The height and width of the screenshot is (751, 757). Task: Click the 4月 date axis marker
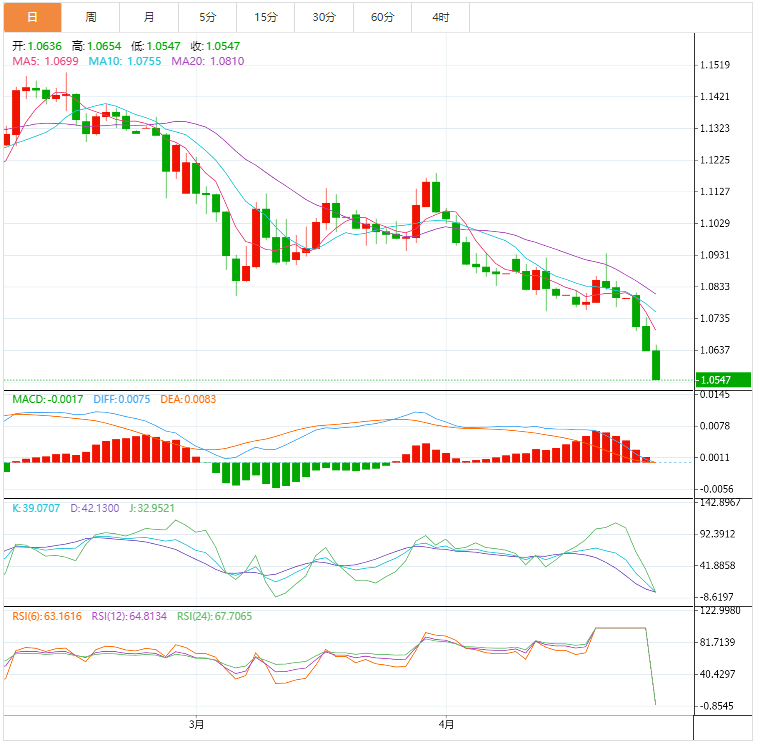pos(446,724)
